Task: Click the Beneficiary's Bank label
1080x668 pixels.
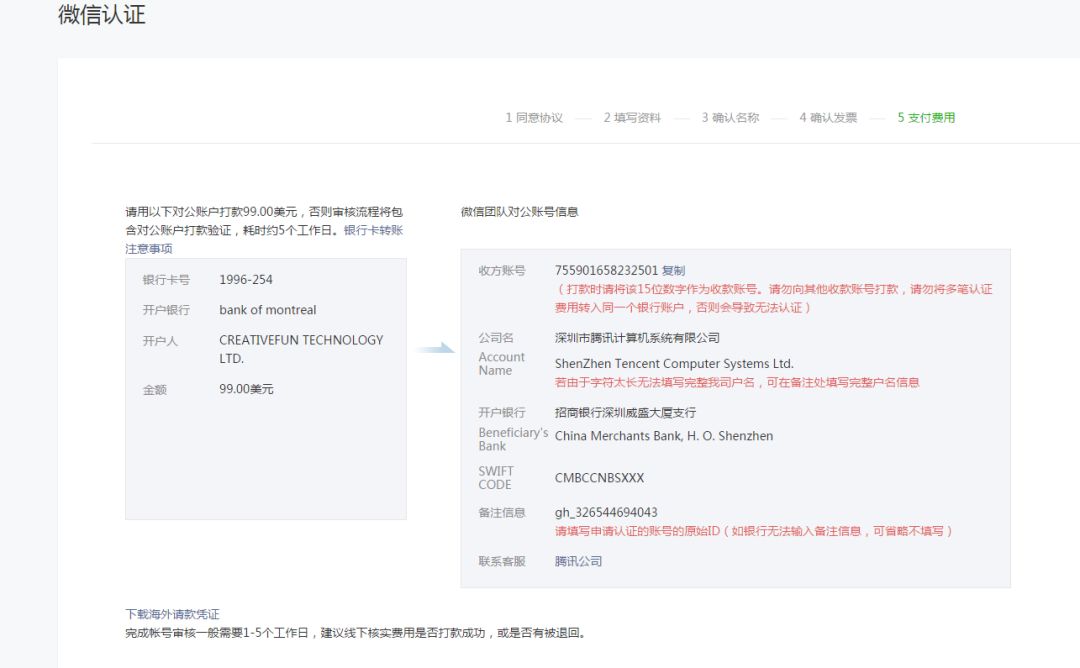Action: click(513, 439)
